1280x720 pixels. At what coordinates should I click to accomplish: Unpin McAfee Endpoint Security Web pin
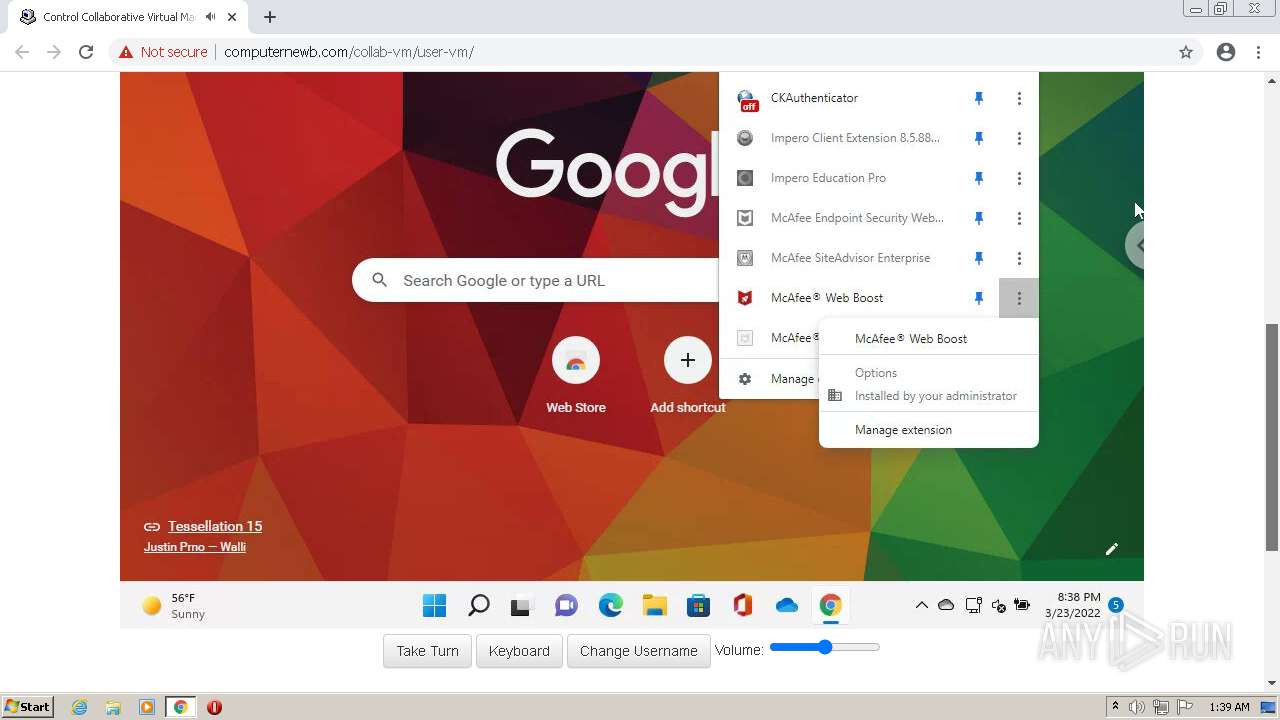pyautogui.click(x=979, y=218)
